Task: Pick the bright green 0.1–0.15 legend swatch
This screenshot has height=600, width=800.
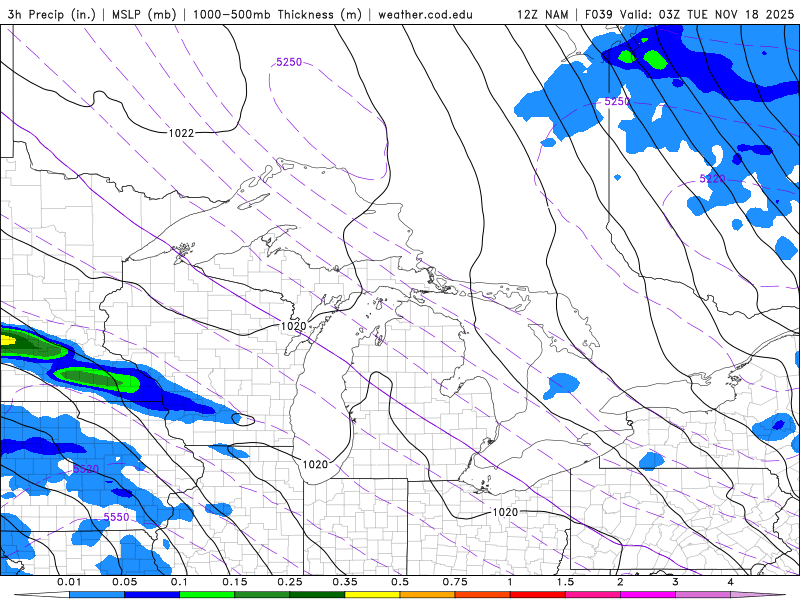Action: click(x=207, y=595)
